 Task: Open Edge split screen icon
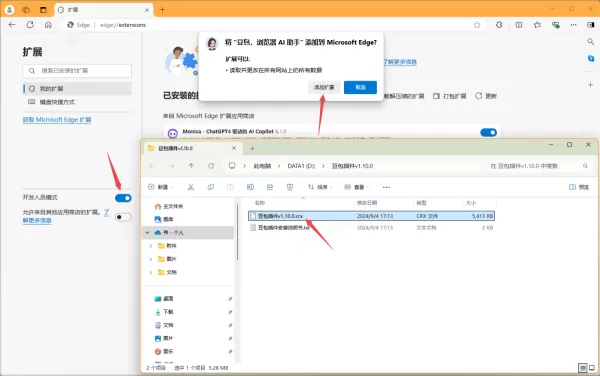coord(518,25)
